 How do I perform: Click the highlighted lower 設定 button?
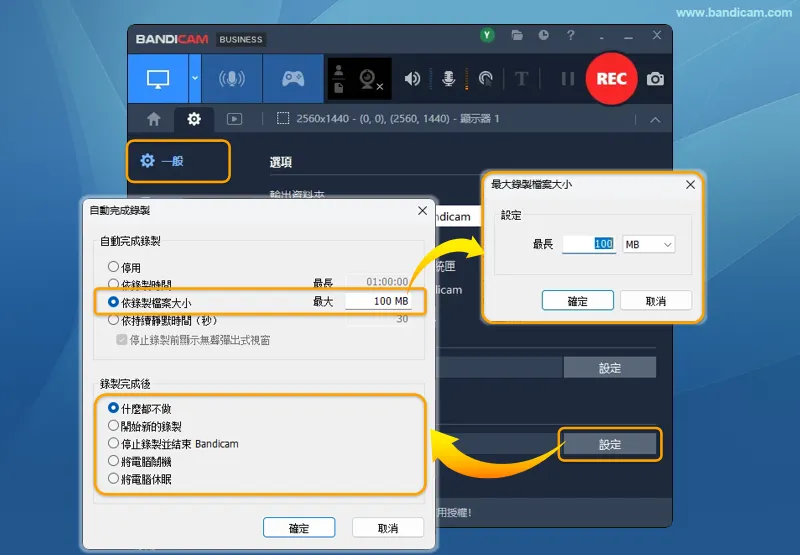(x=610, y=444)
